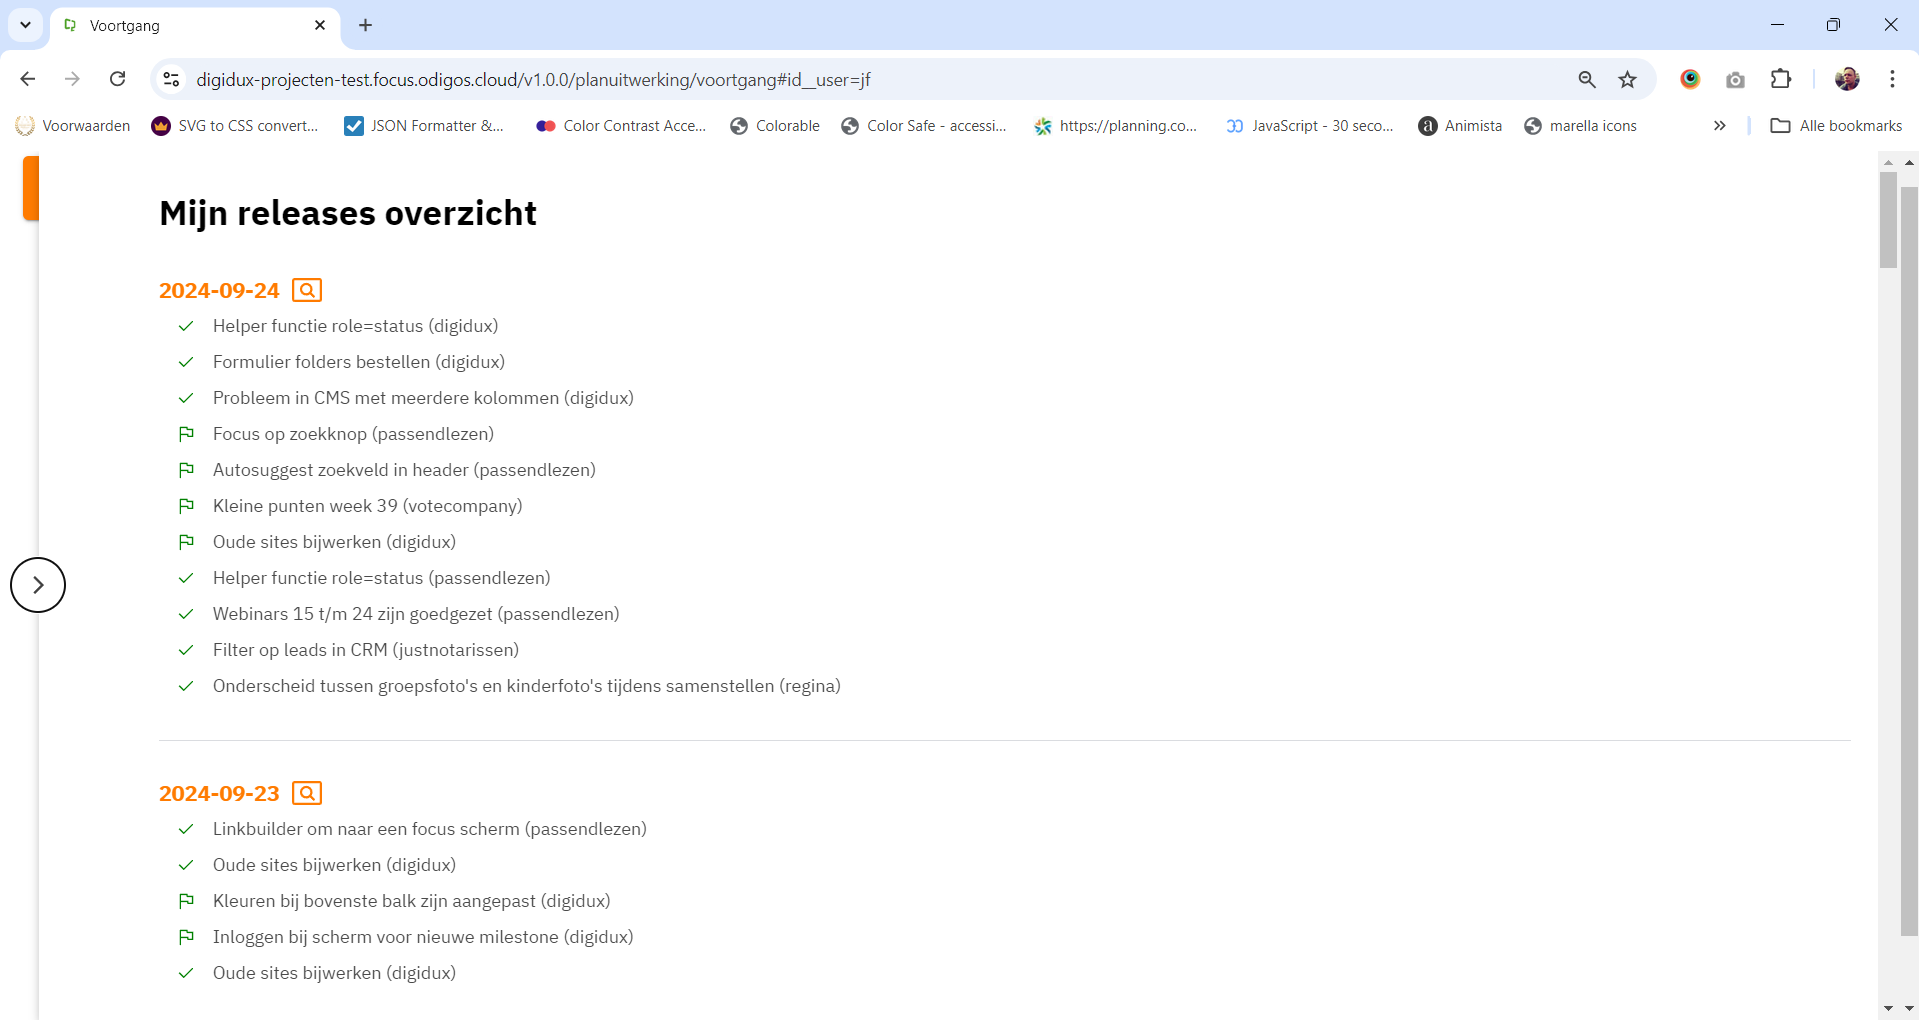The width and height of the screenshot is (1920, 1020).
Task: Open Color Contrast Accessibility bookmark
Action: coord(621,126)
